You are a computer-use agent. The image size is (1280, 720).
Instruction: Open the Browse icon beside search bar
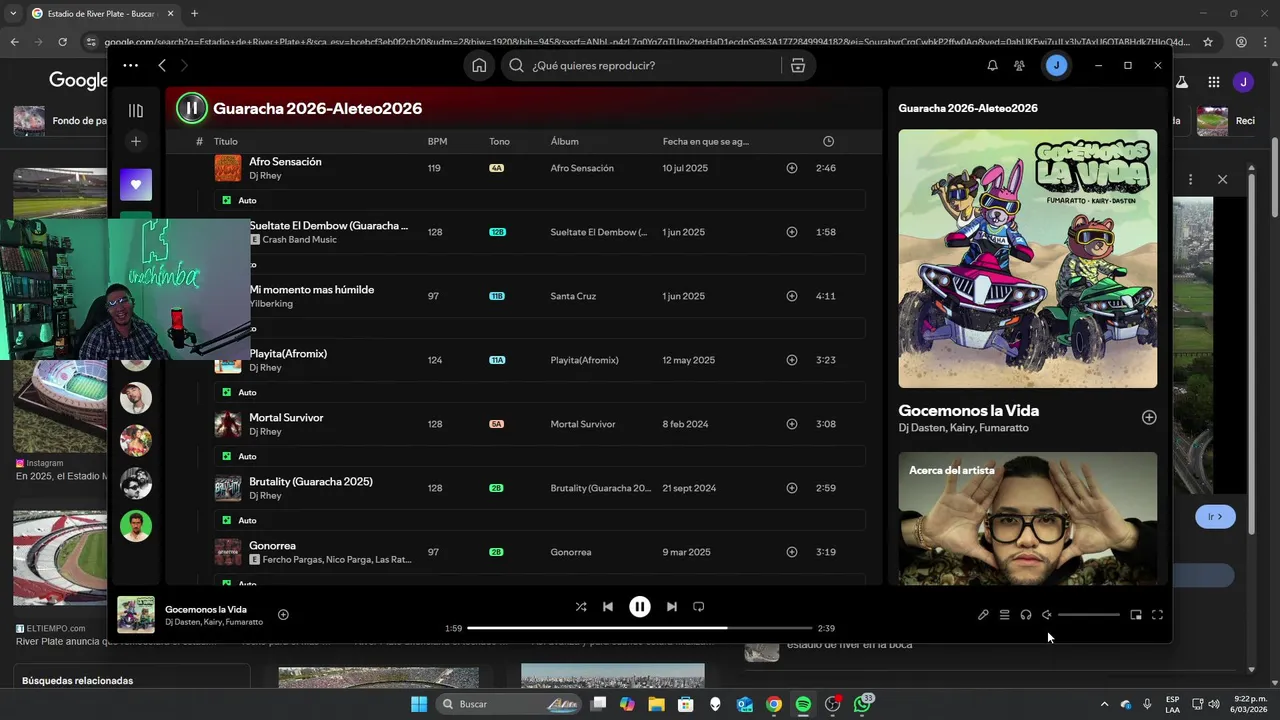coord(798,65)
